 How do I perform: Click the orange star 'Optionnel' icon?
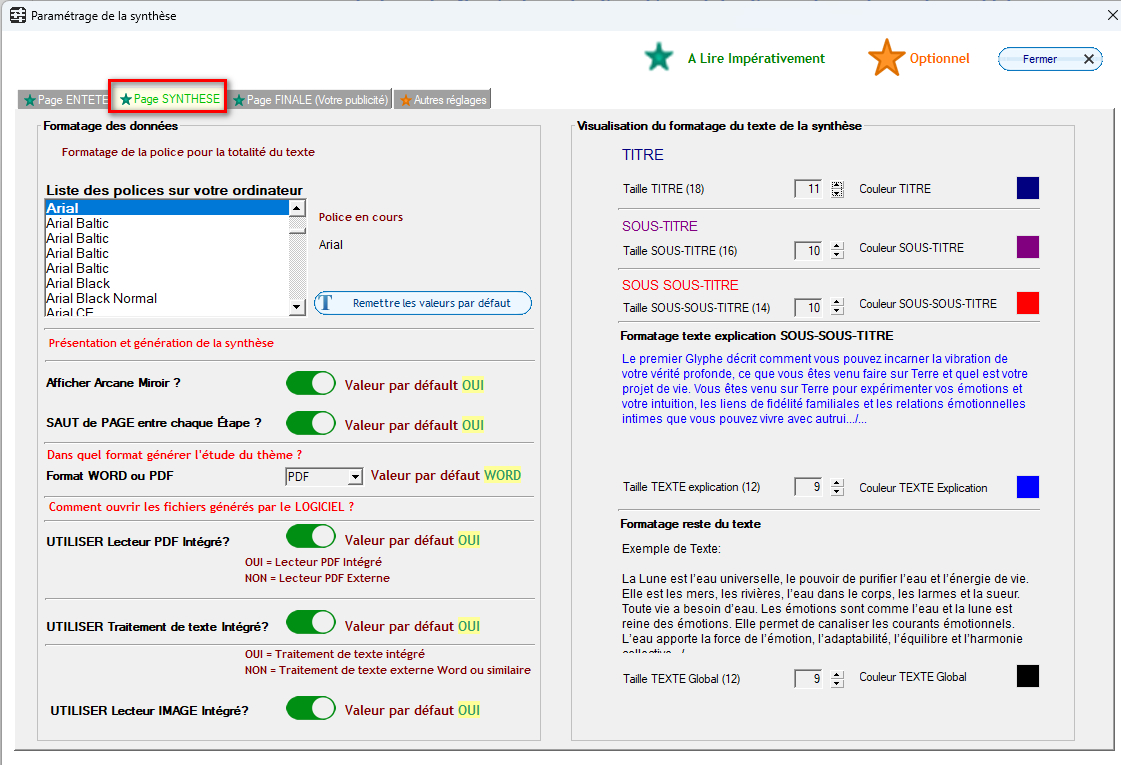pyautogui.click(x=886, y=58)
